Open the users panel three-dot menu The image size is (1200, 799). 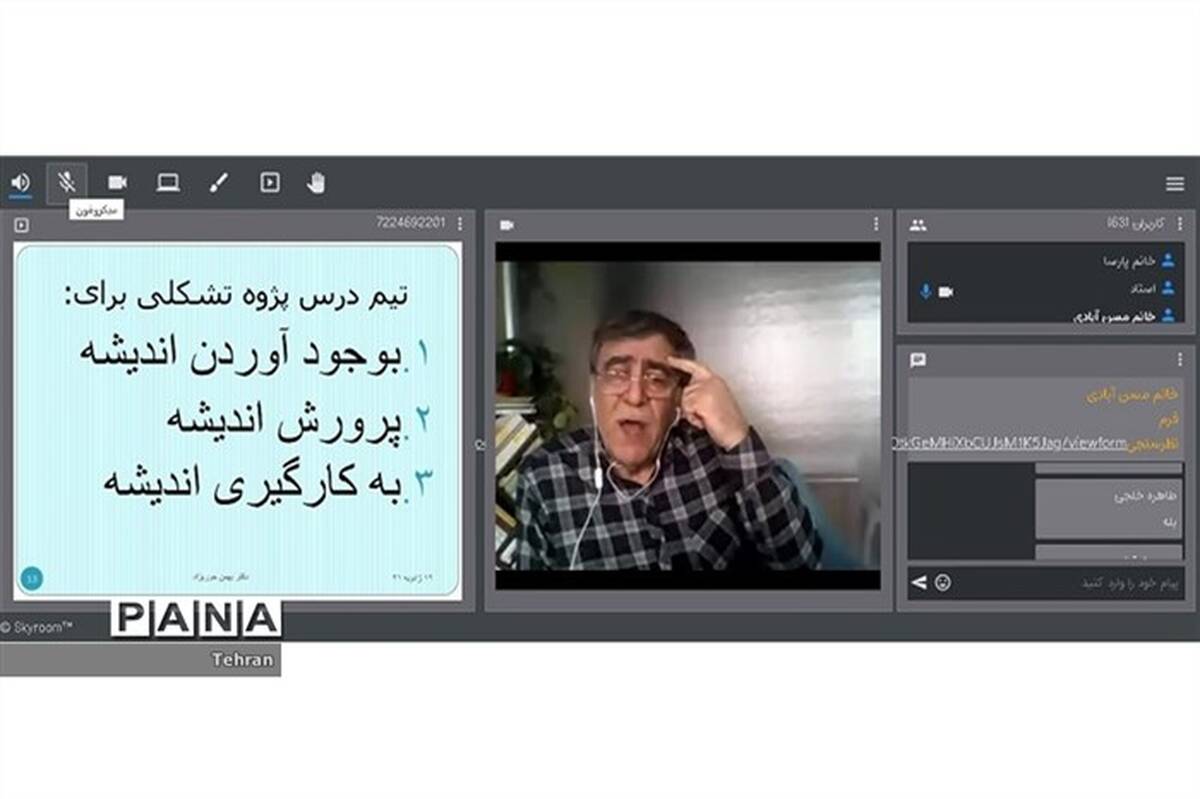[x=1180, y=224]
